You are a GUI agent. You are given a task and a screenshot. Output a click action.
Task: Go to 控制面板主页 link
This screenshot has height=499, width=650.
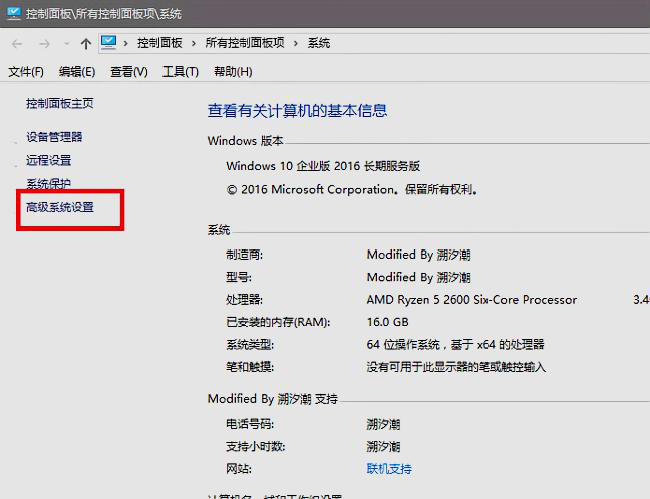[60, 103]
